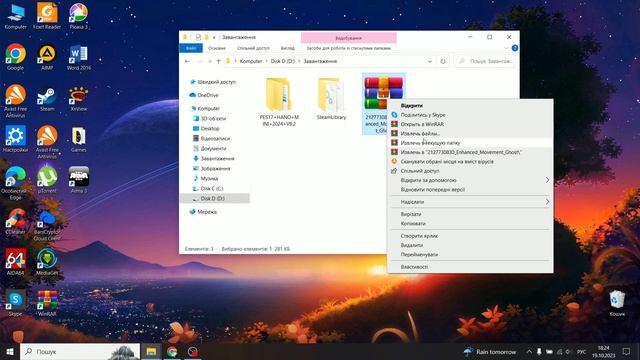The height and width of the screenshot is (360, 640).
Task: Choose 'Вирізати' in context menu
Action: click(470, 214)
